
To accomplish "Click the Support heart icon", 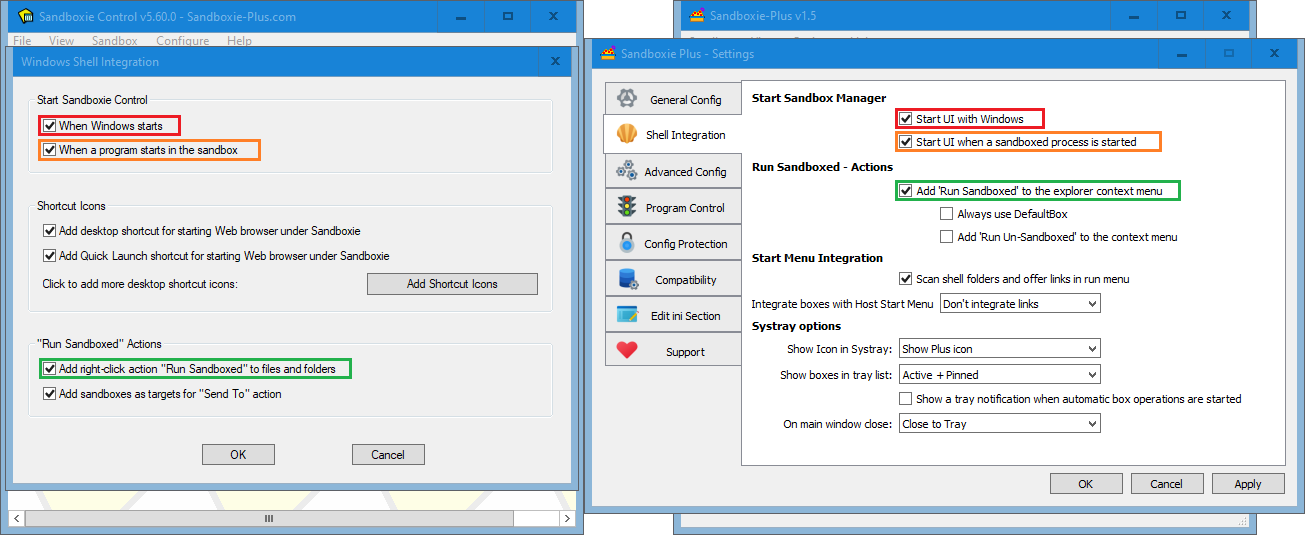I will (627, 351).
